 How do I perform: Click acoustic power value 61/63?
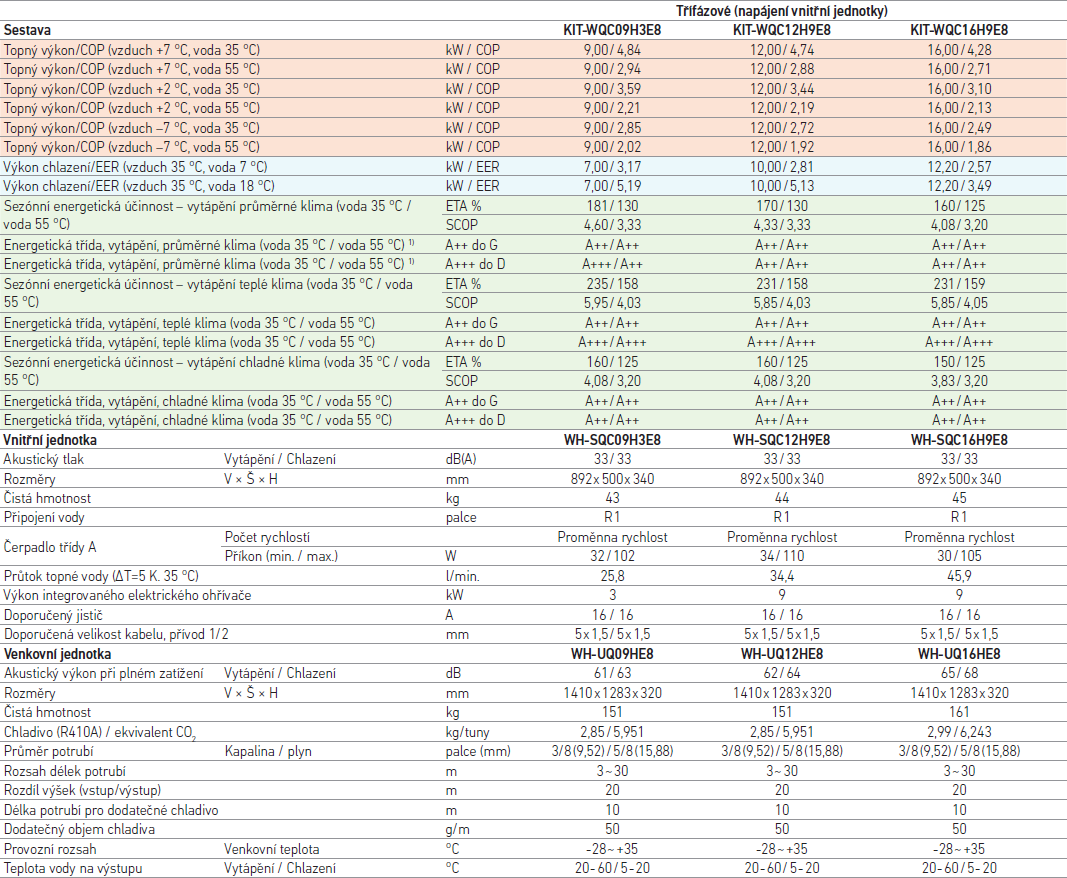612,673
